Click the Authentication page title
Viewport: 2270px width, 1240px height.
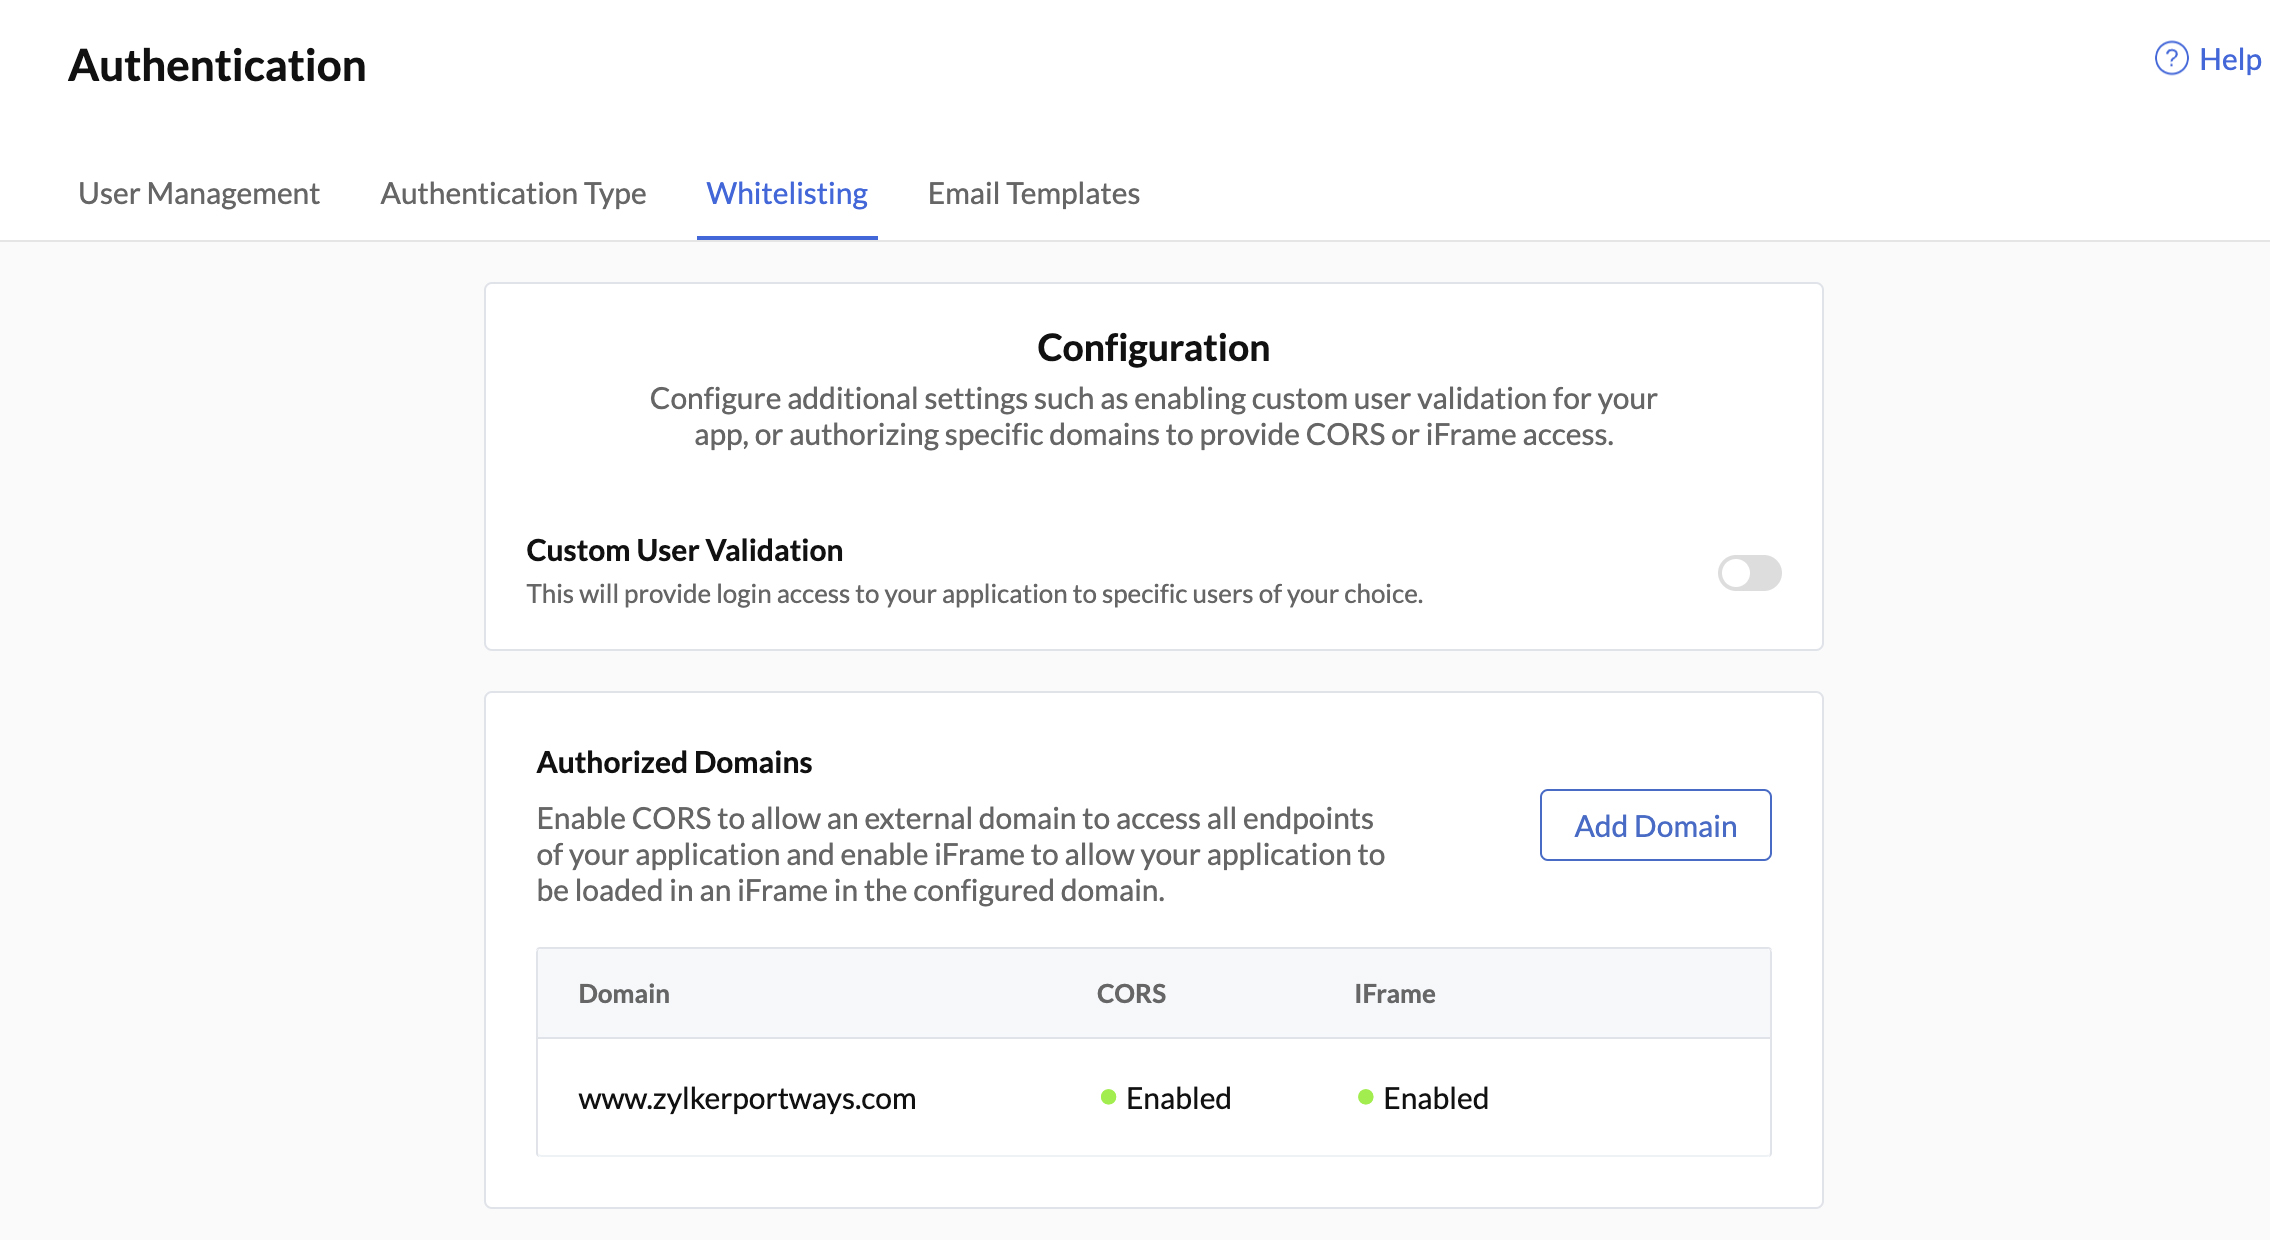(216, 66)
